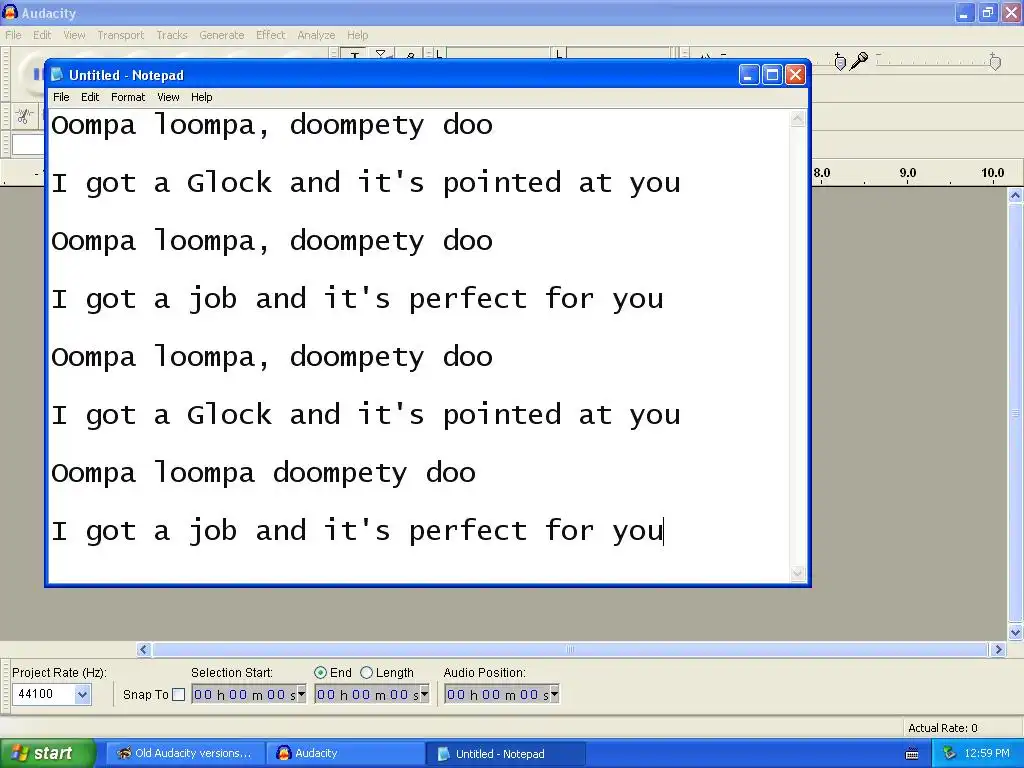Open the Selection Start time format dropdown
1024x768 pixels.
[x=302, y=694]
